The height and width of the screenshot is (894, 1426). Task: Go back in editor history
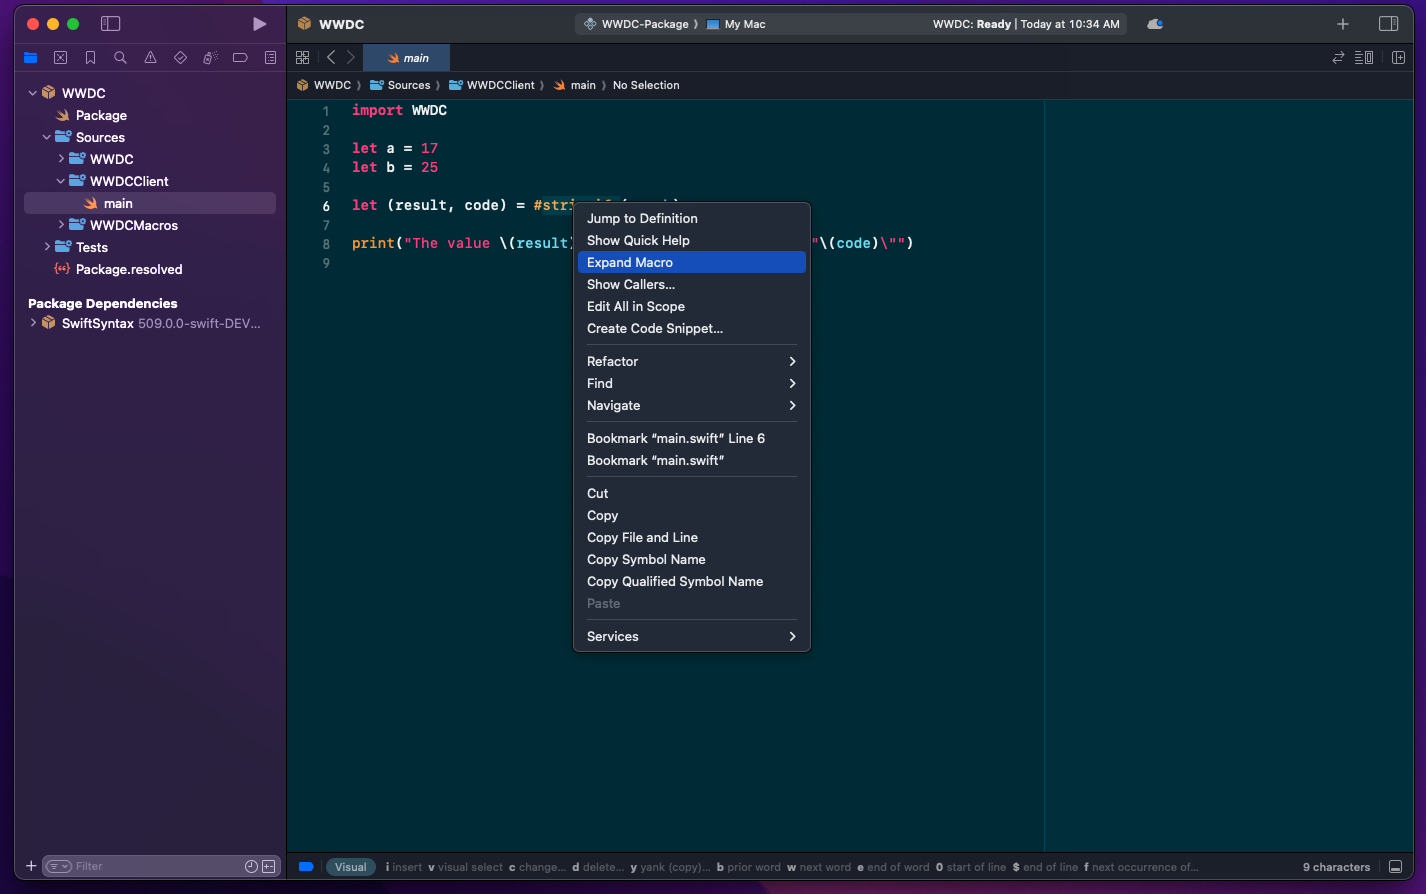331,58
